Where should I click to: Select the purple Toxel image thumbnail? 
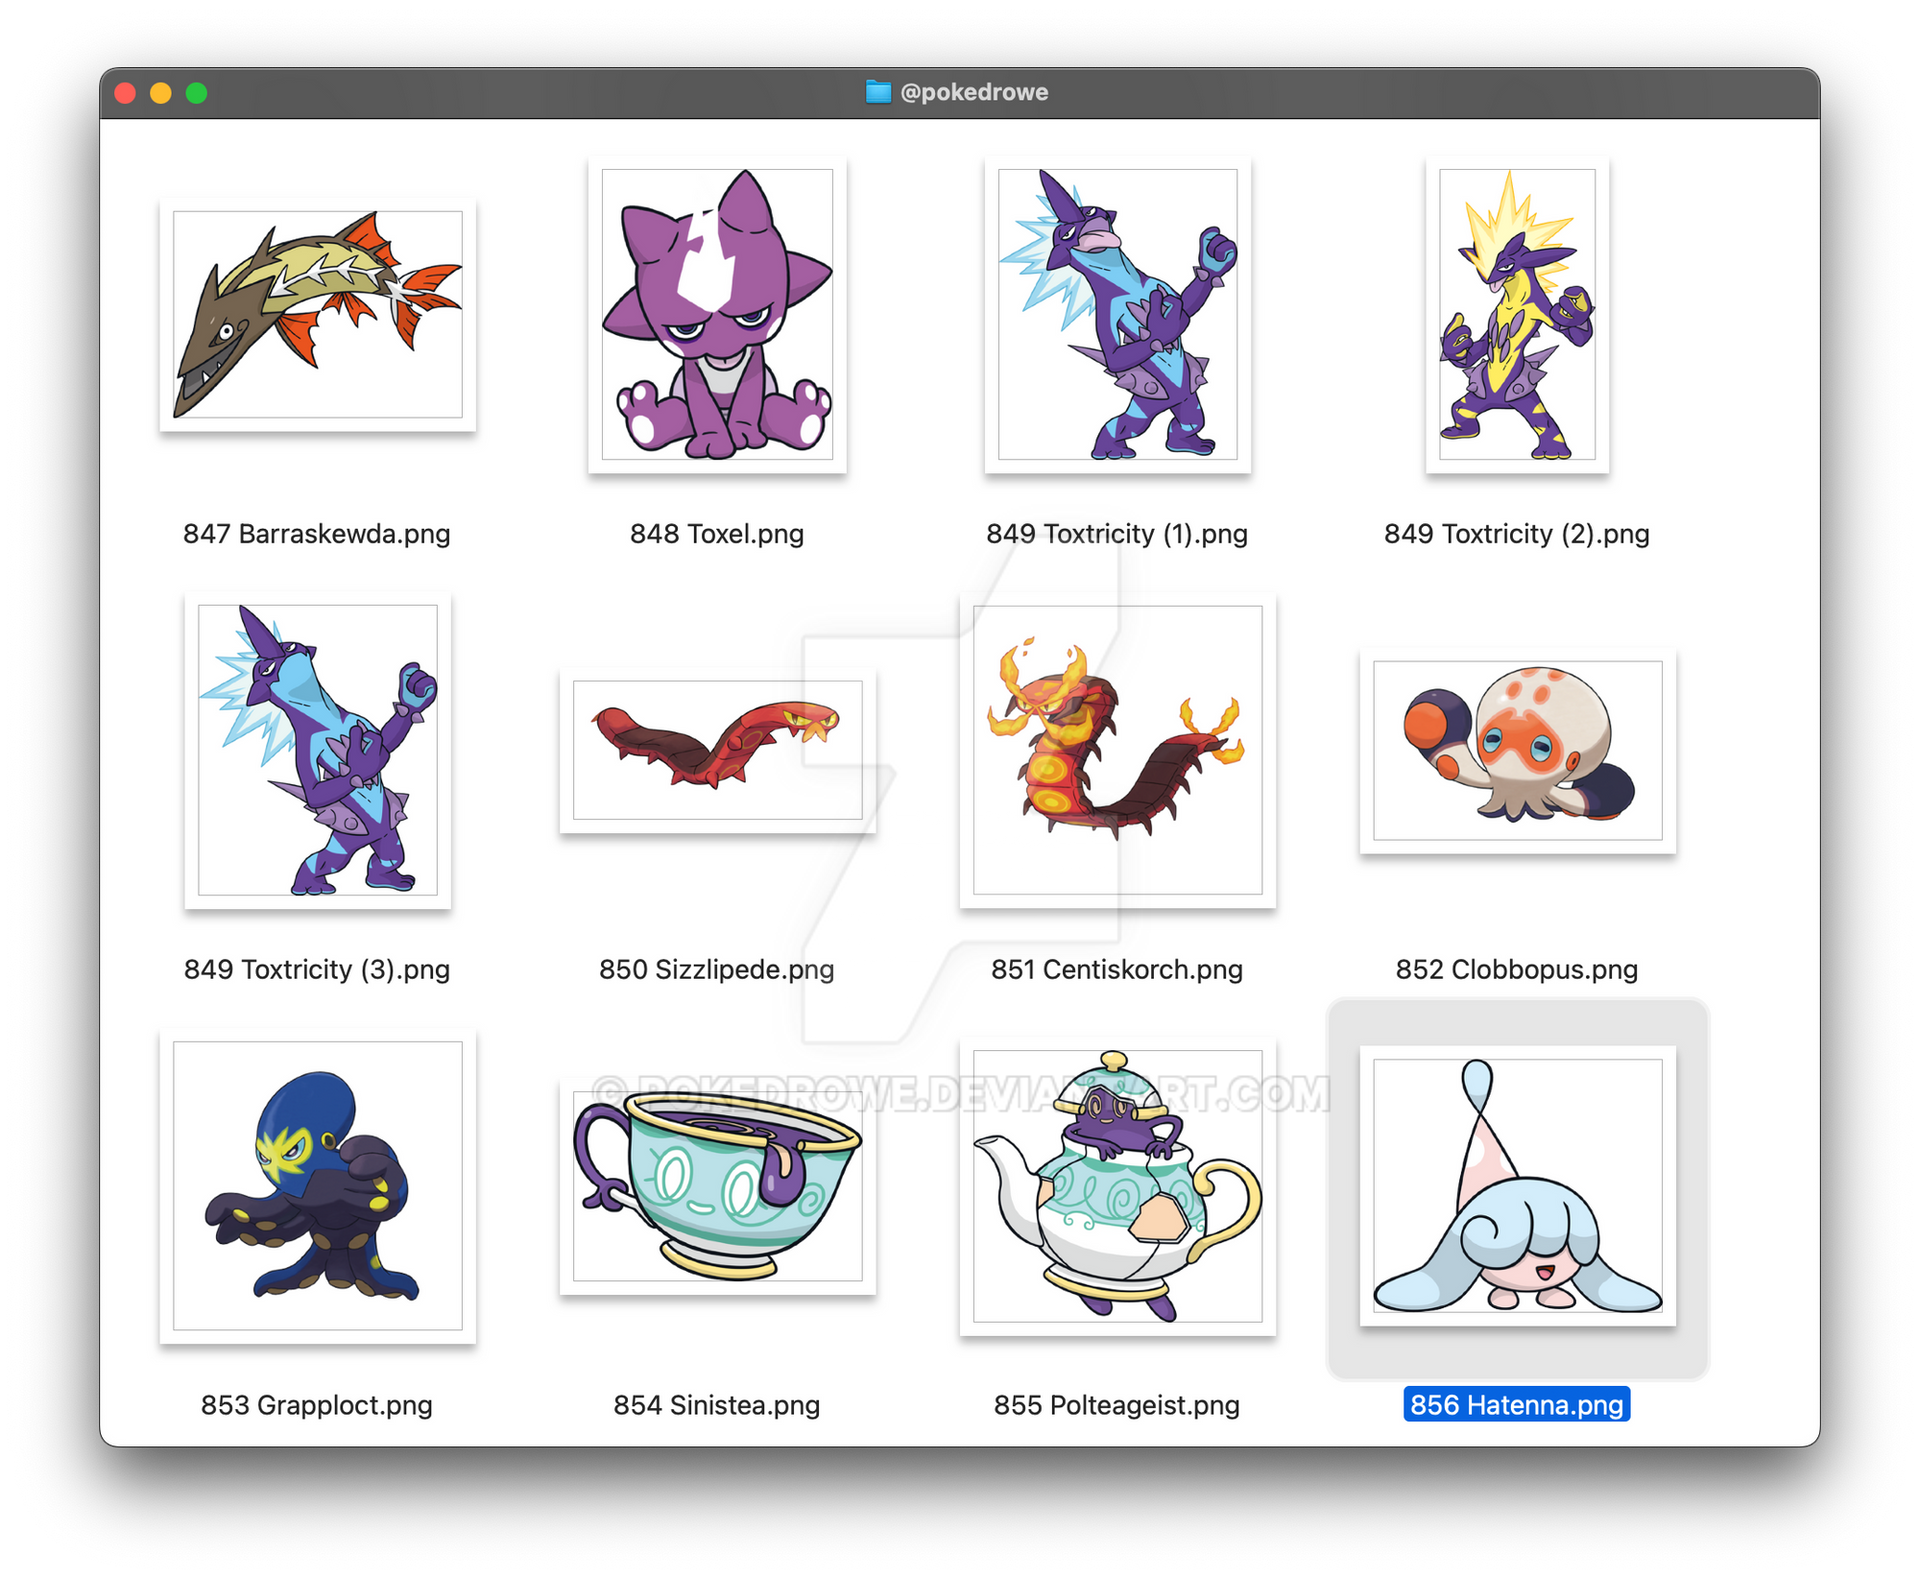point(717,315)
